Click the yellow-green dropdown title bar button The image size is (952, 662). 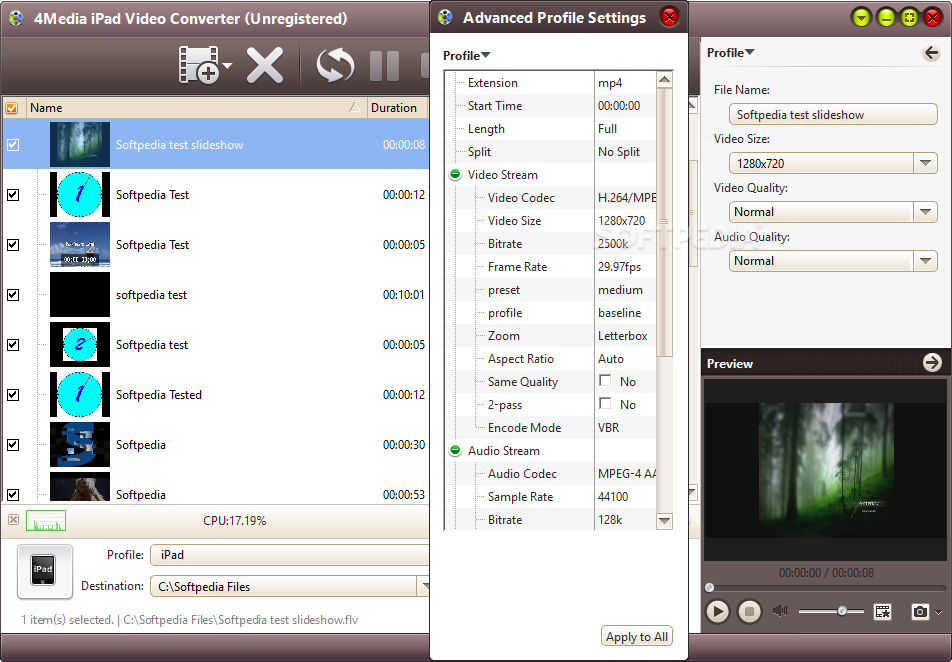click(862, 18)
